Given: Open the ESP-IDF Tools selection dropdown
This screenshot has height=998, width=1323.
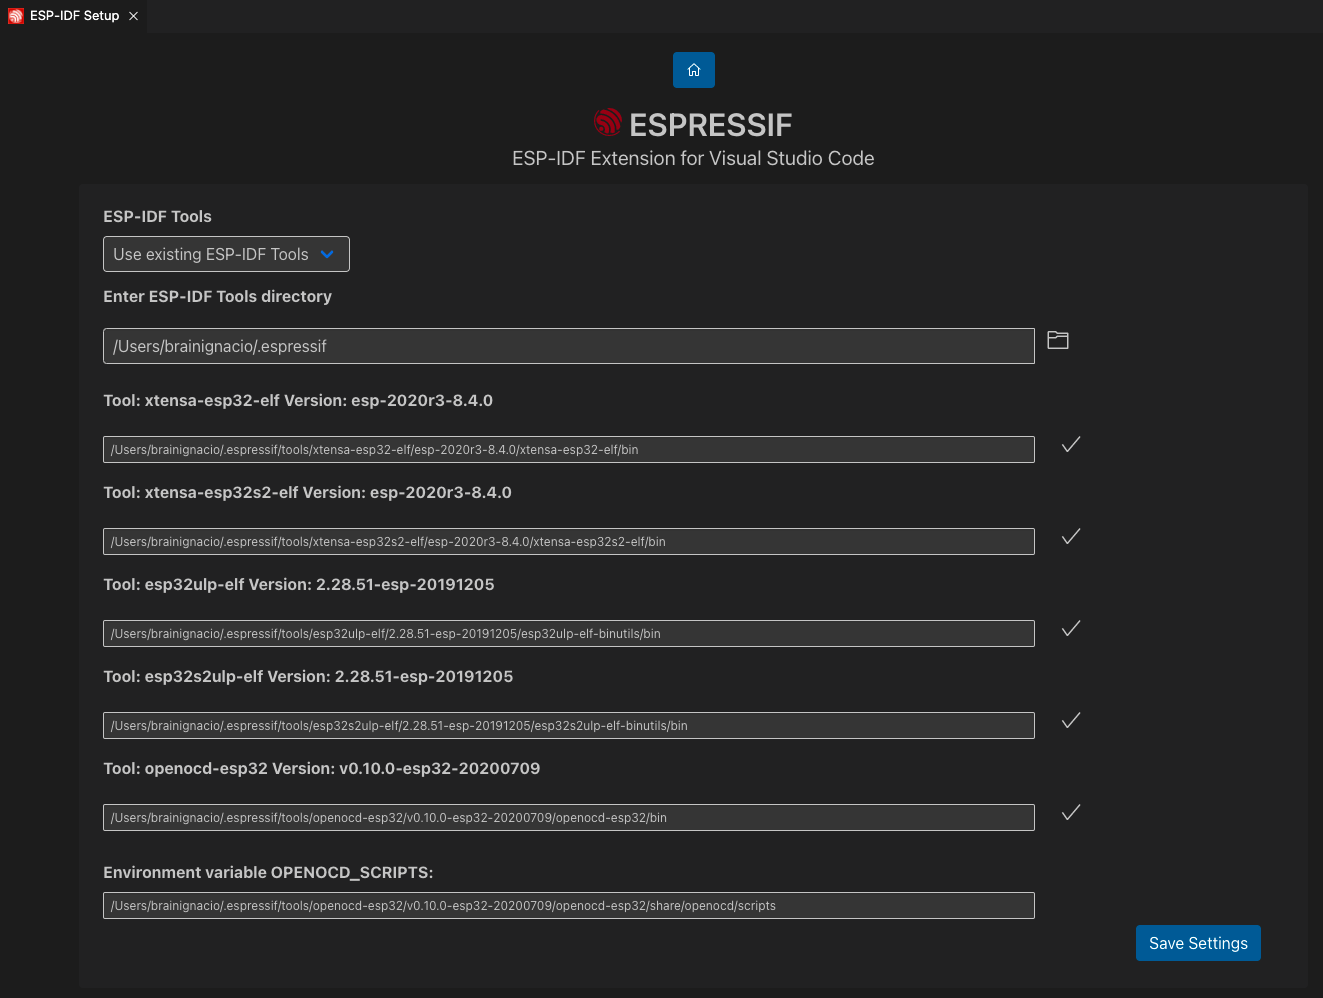Looking at the screenshot, I should [x=225, y=254].
